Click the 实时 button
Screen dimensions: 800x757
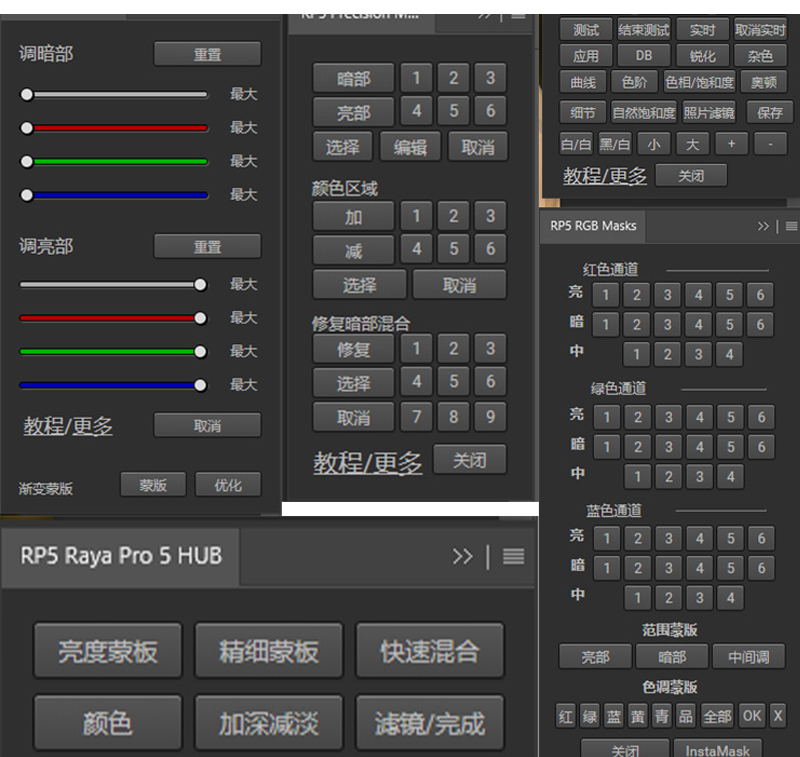703,30
